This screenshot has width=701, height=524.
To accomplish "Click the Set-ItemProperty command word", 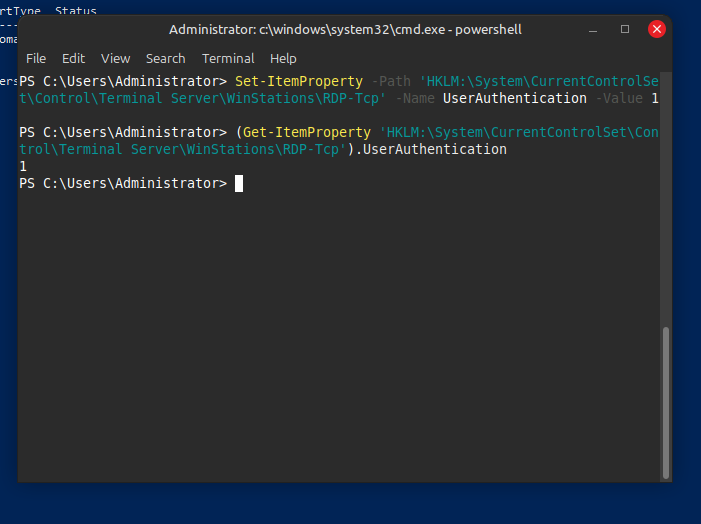I will [298, 81].
